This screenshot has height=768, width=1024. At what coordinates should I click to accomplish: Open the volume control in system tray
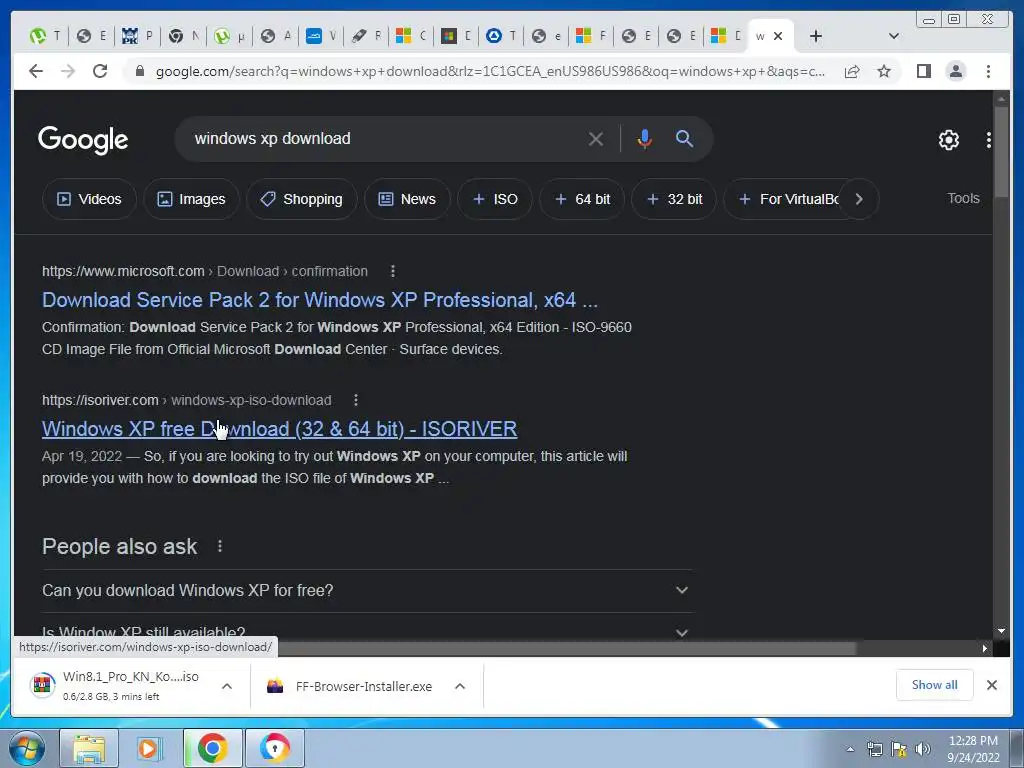click(x=922, y=749)
